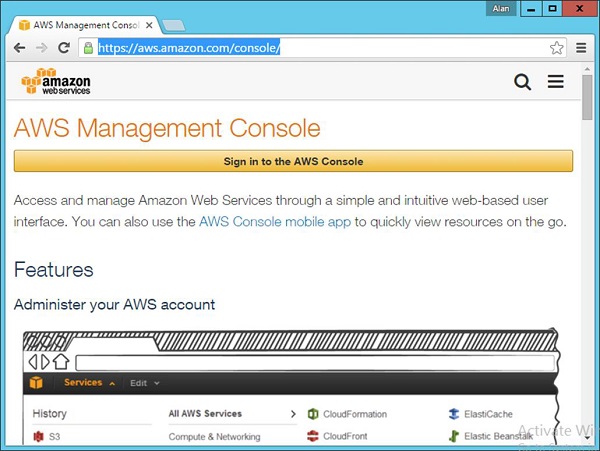600x451 pixels.
Task: Open site search with the magnifier icon
Action: point(522,82)
